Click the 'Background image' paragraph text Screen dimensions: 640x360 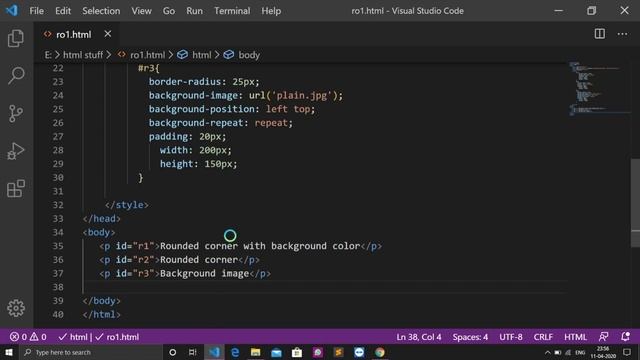(x=204, y=273)
